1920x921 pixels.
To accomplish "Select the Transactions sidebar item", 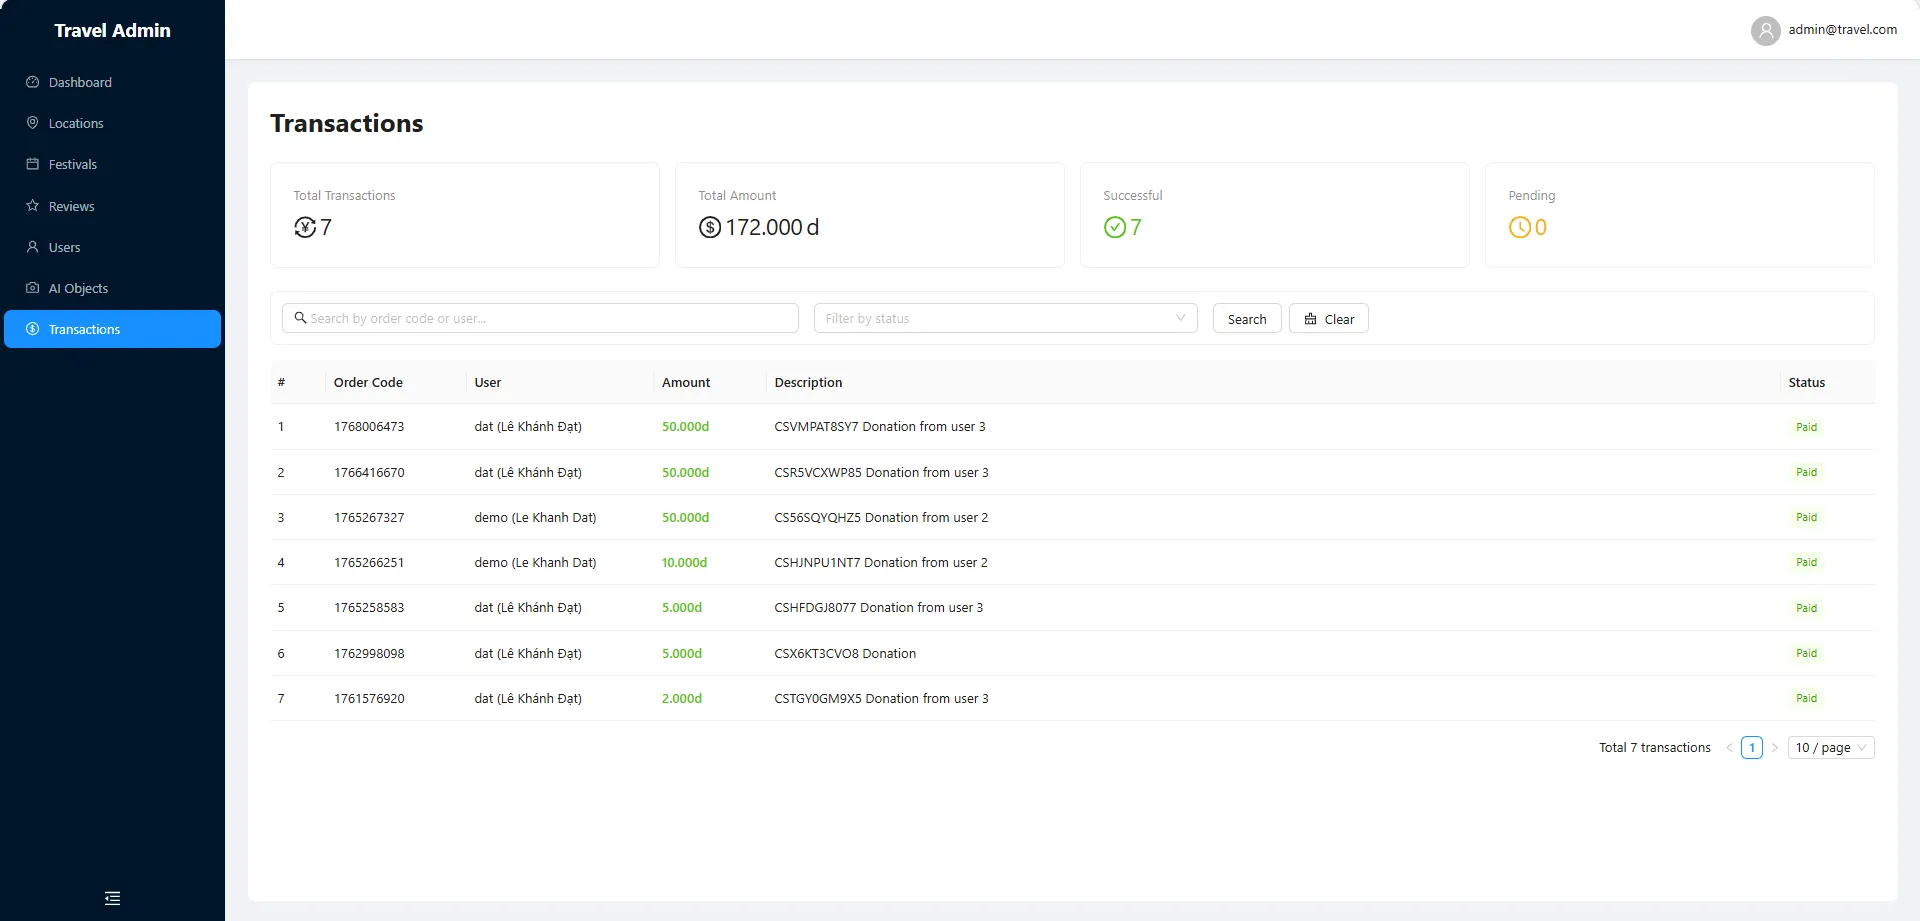I will point(112,329).
